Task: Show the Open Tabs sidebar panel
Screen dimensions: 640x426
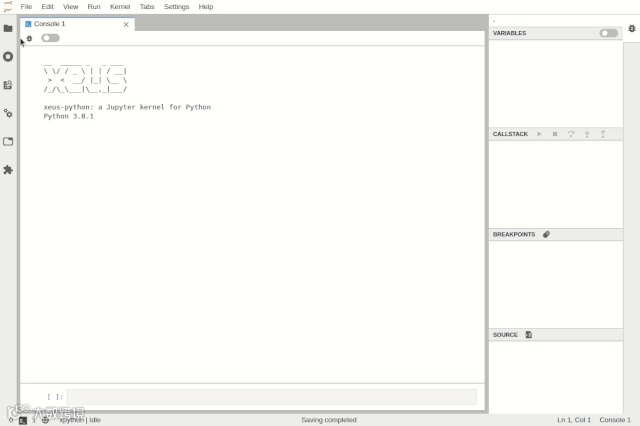Action: [8, 142]
